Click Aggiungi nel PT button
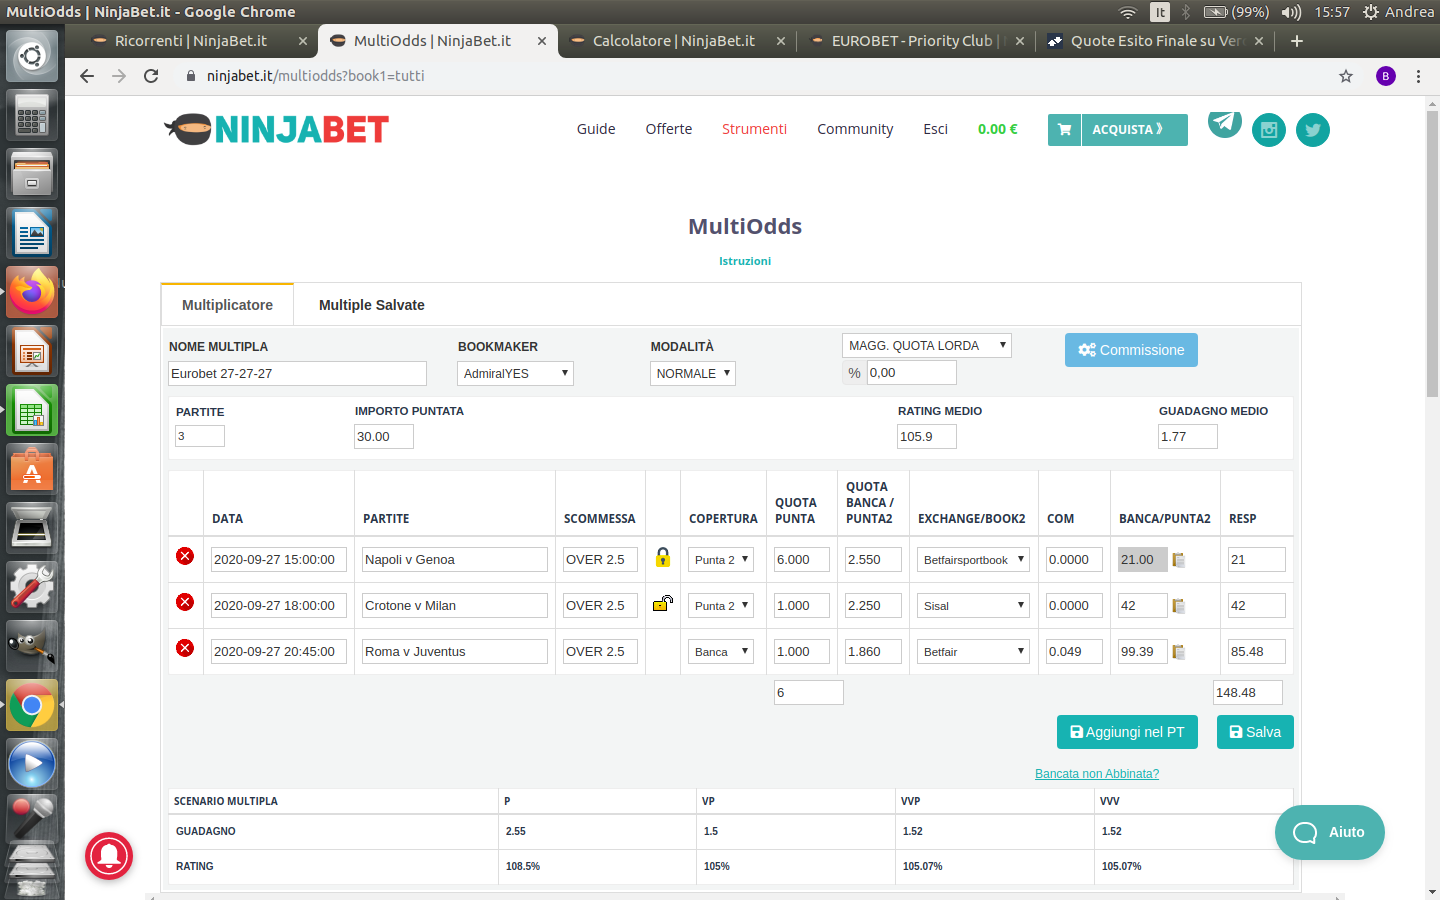The image size is (1440, 900). [1127, 732]
